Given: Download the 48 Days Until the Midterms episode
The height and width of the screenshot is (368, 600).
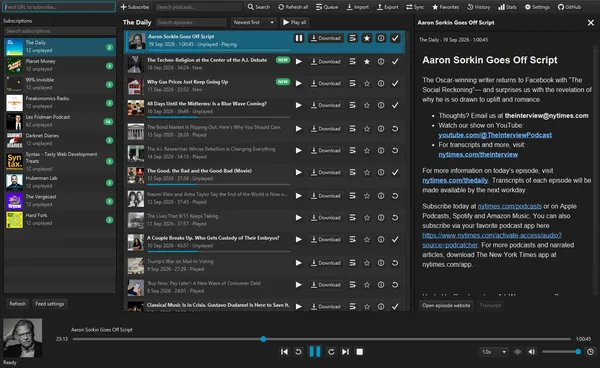Looking at the screenshot, I should pos(325,105).
